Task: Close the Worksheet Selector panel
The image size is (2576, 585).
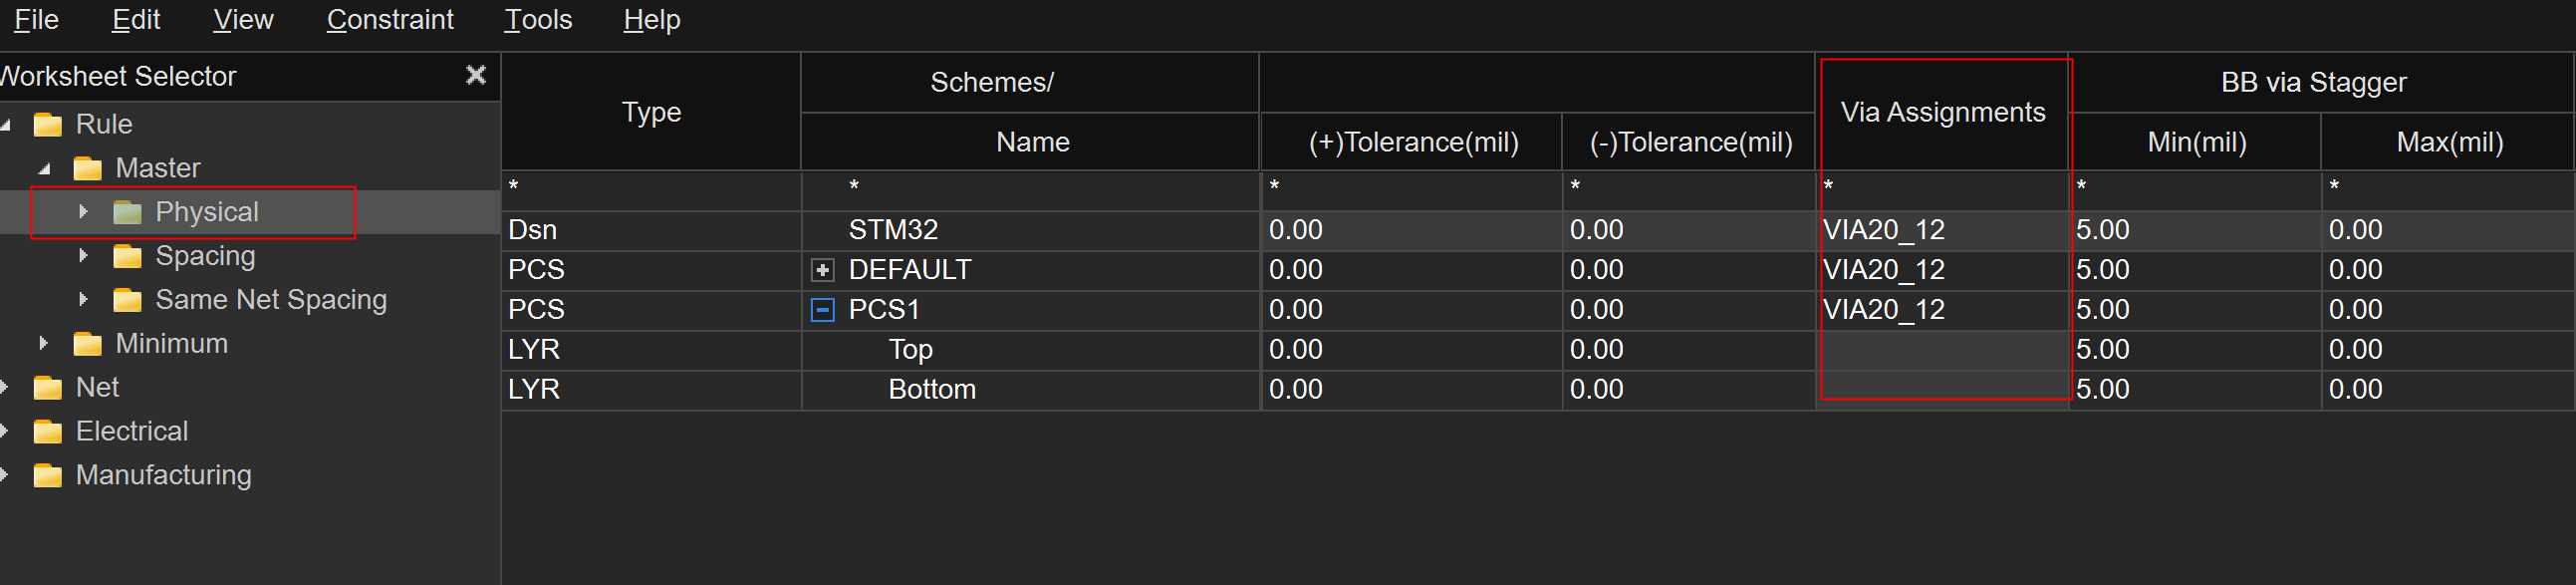Action: pyautogui.click(x=476, y=75)
